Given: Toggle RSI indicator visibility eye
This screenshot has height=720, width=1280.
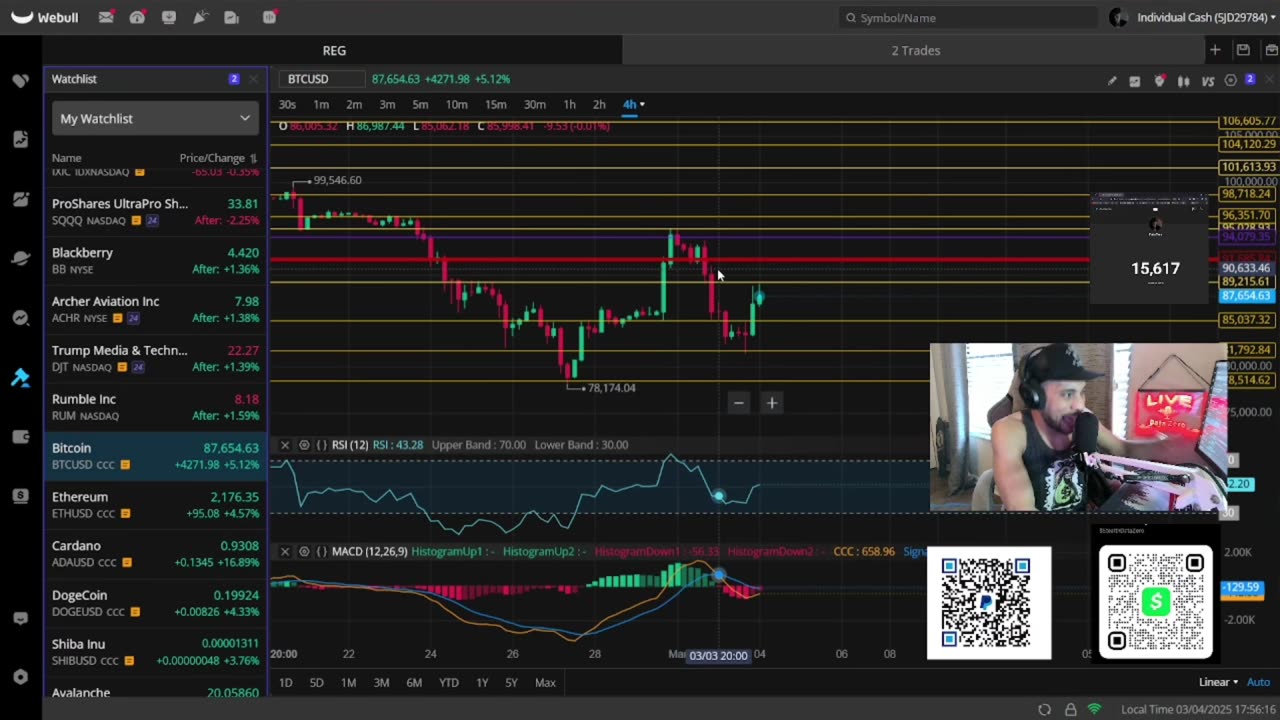Looking at the screenshot, I should (x=304, y=445).
